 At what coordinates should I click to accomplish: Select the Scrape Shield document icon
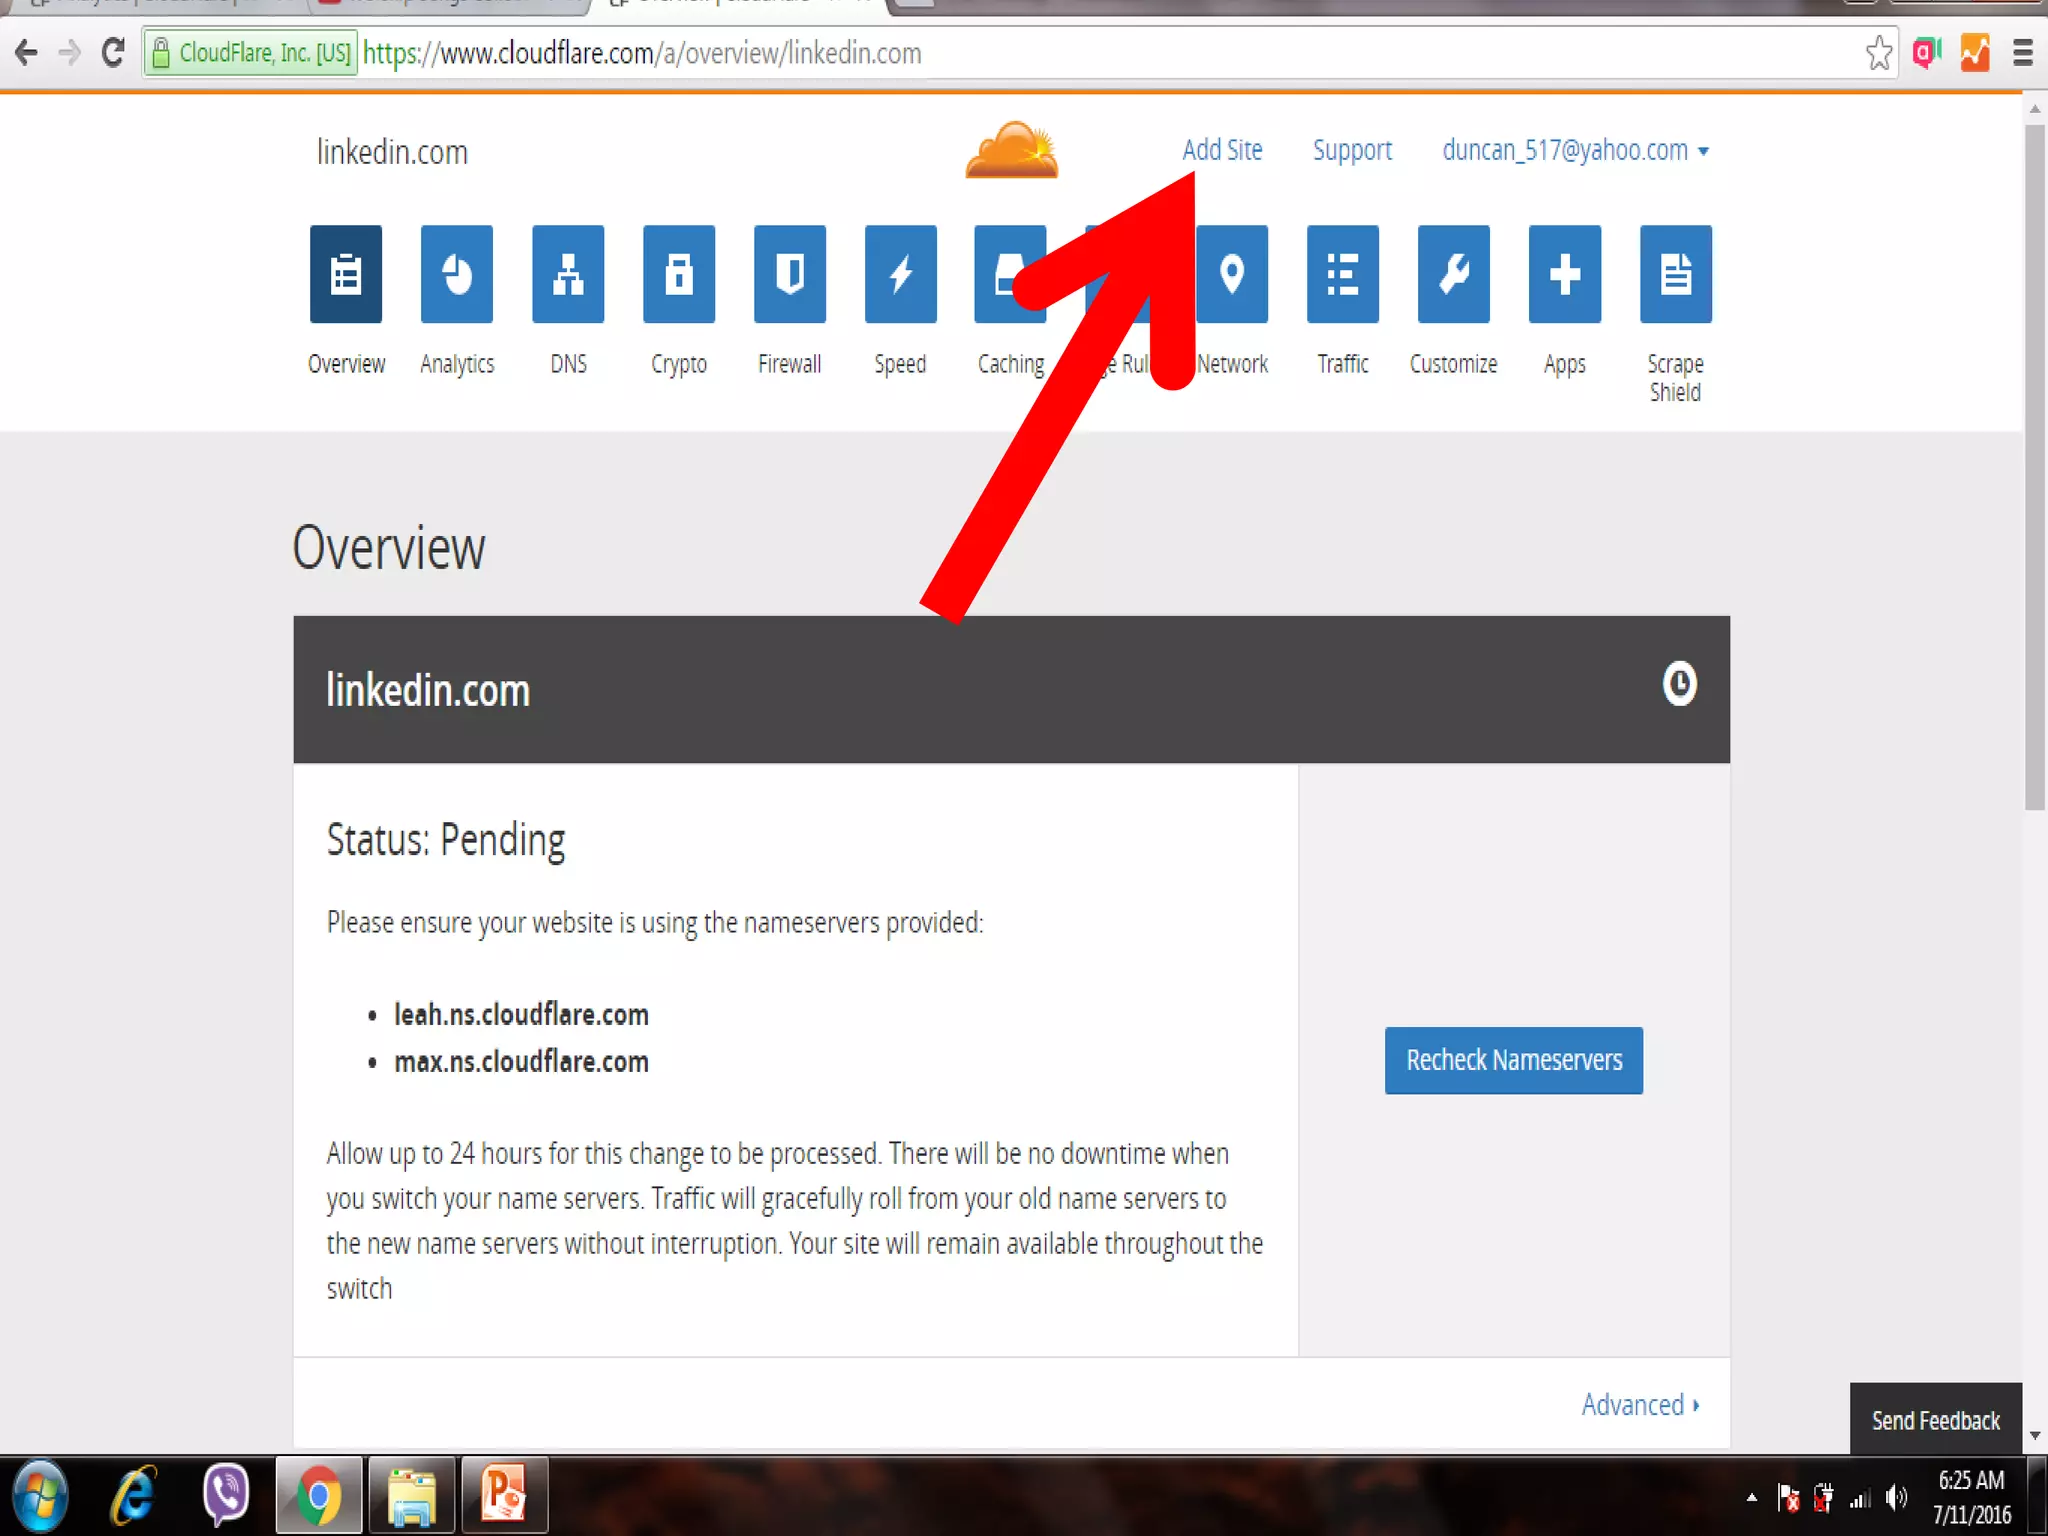[x=1675, y=274]
